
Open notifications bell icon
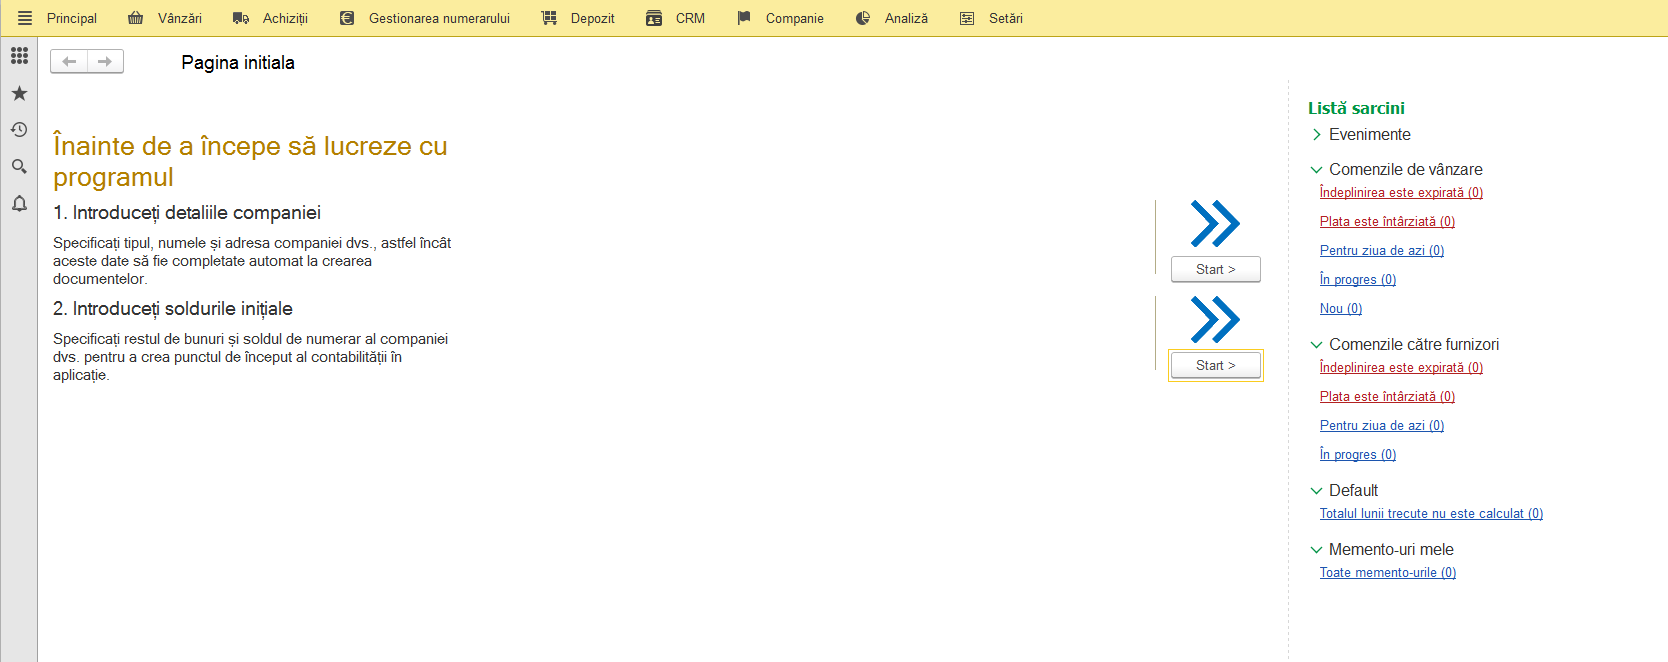(19, 204)
